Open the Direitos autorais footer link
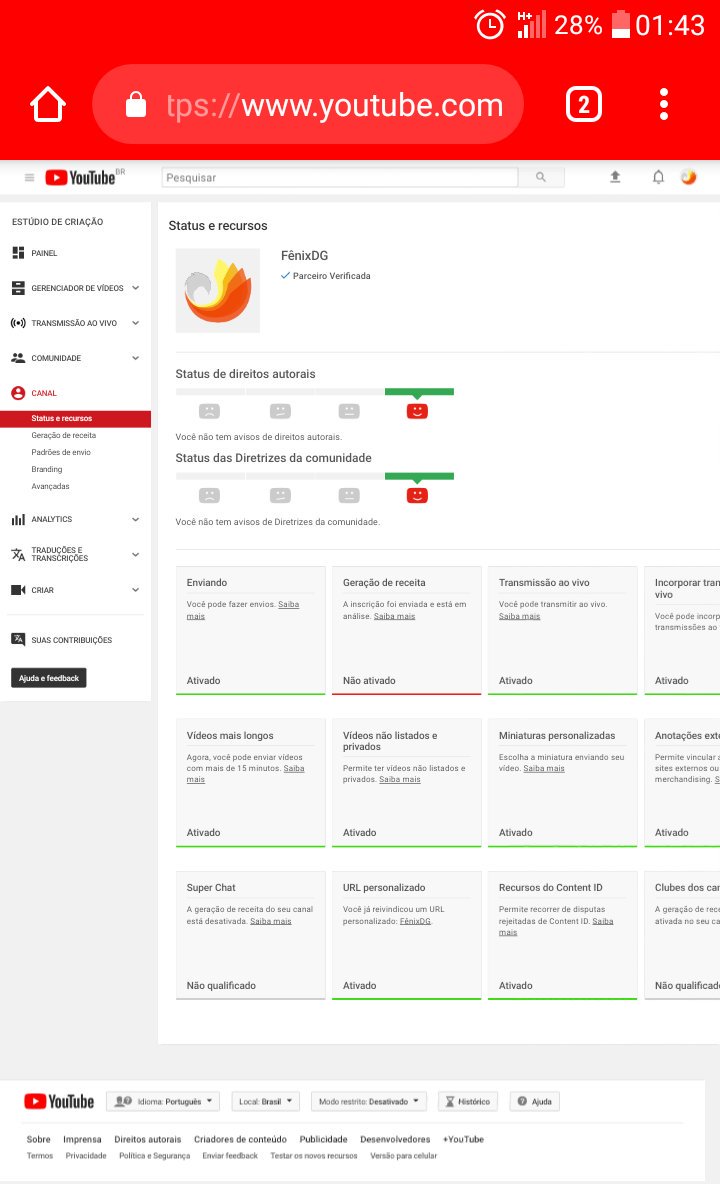 [x=148, y=1139]
